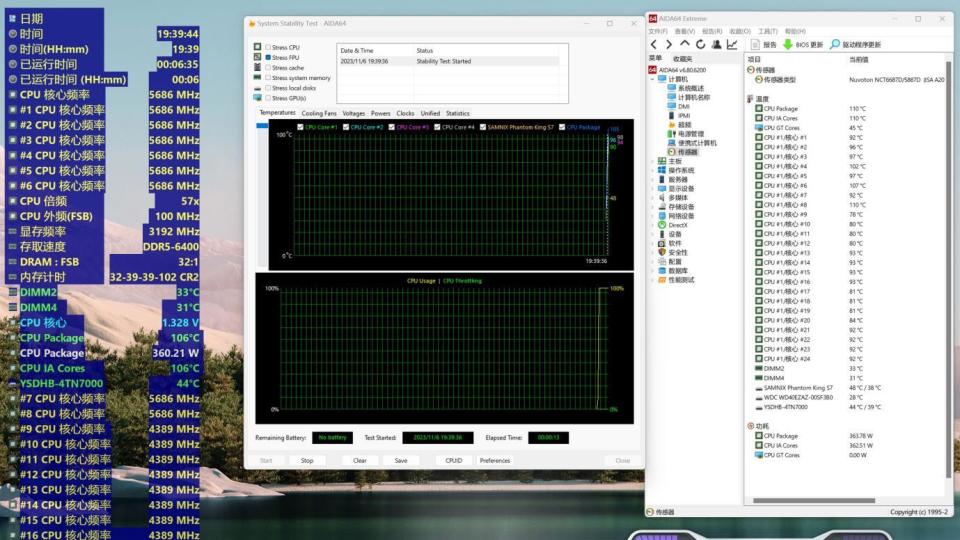The width and height of the screenshot is (960, 540).
Task: Click Save button in Stability Test
Action: point(400,460)
